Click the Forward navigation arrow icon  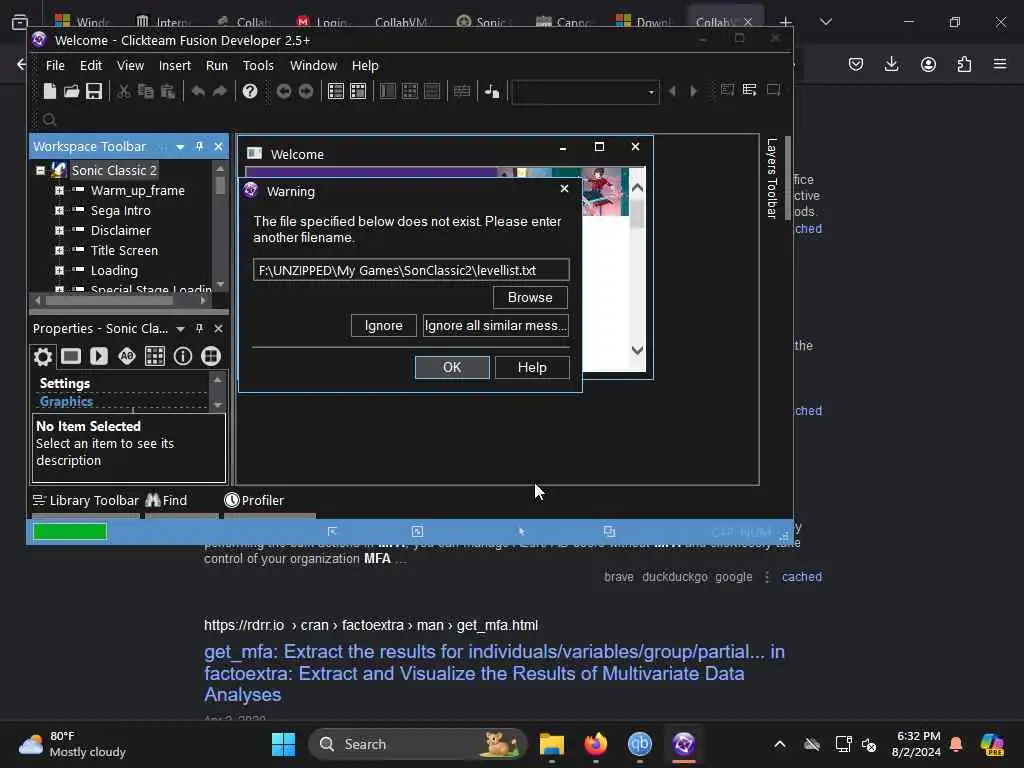click(x=306, y=91)
